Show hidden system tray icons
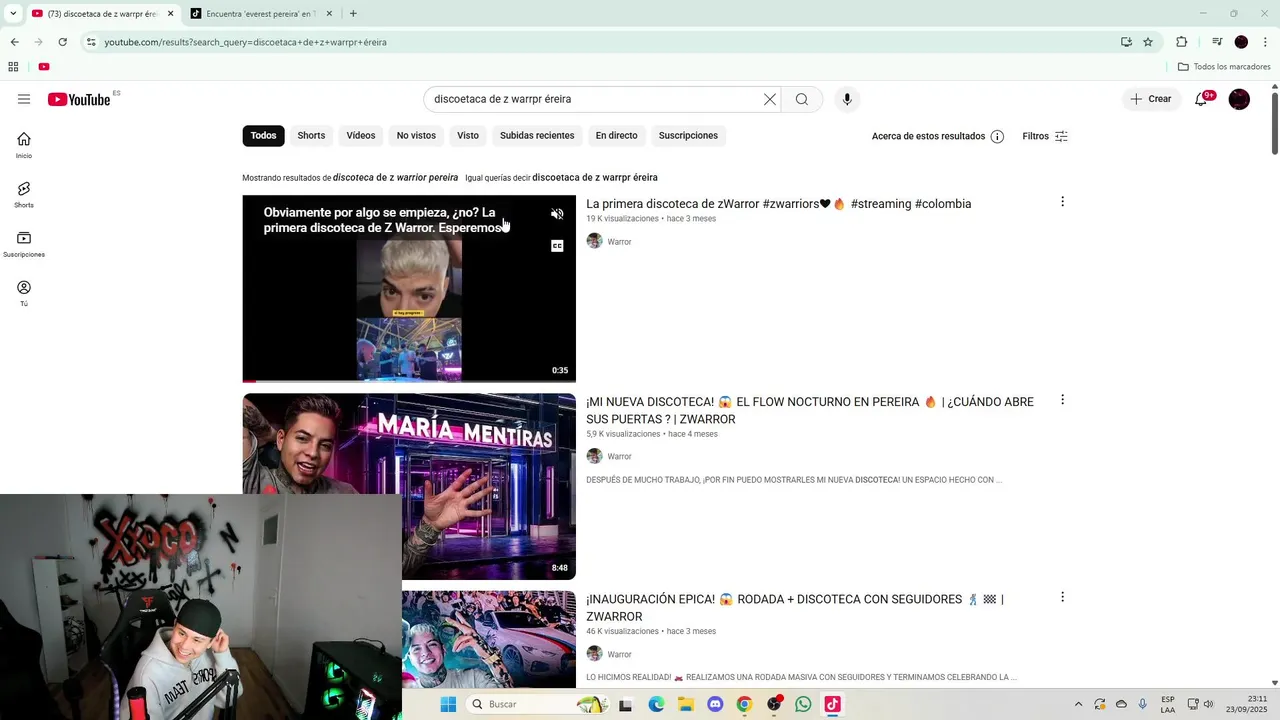 click(x=1078, y=704)
